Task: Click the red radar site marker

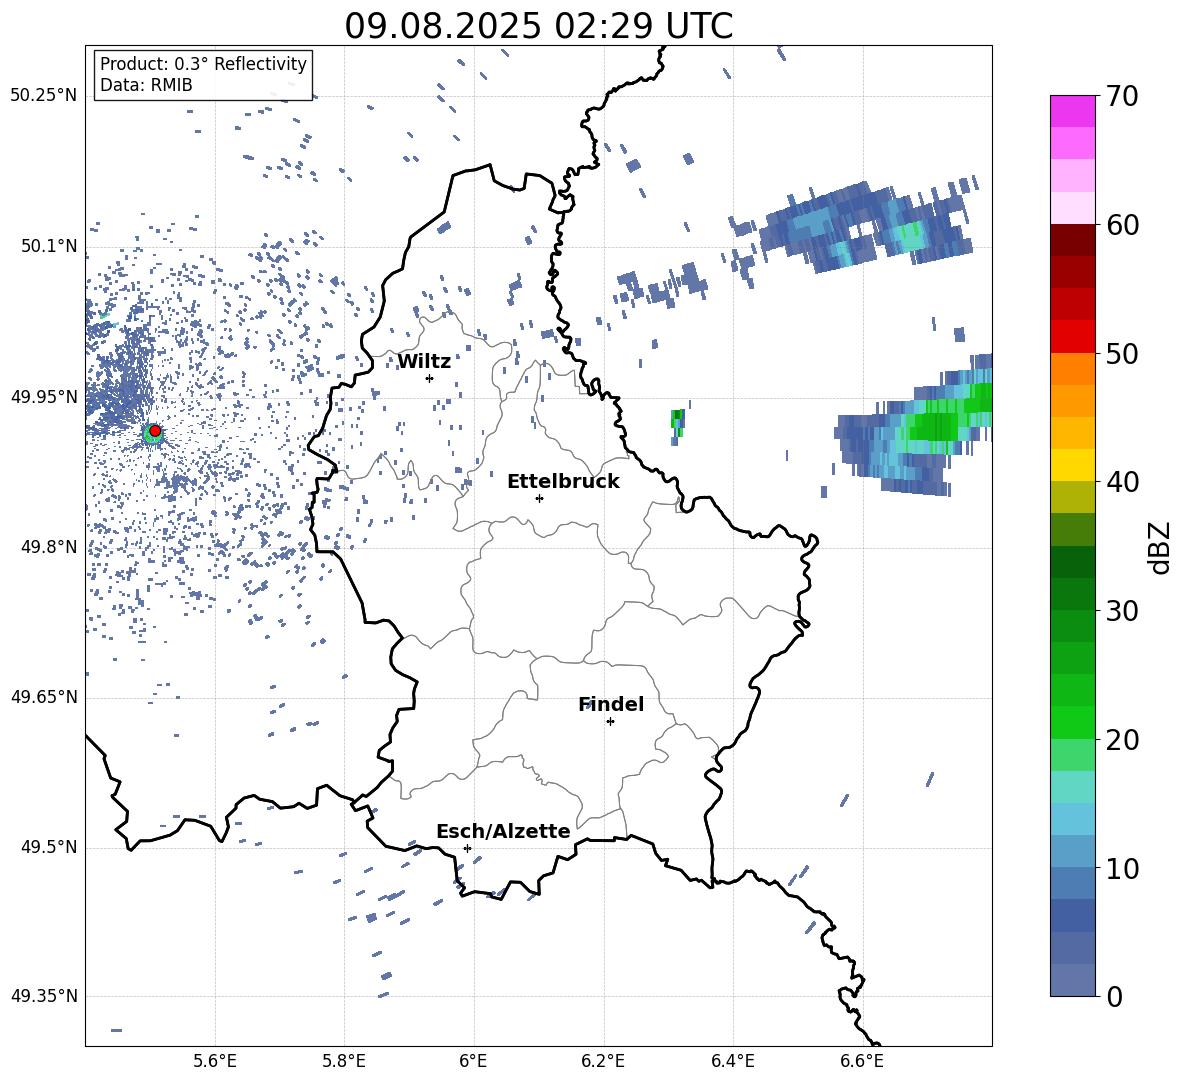Action: (x=155, y=431)
